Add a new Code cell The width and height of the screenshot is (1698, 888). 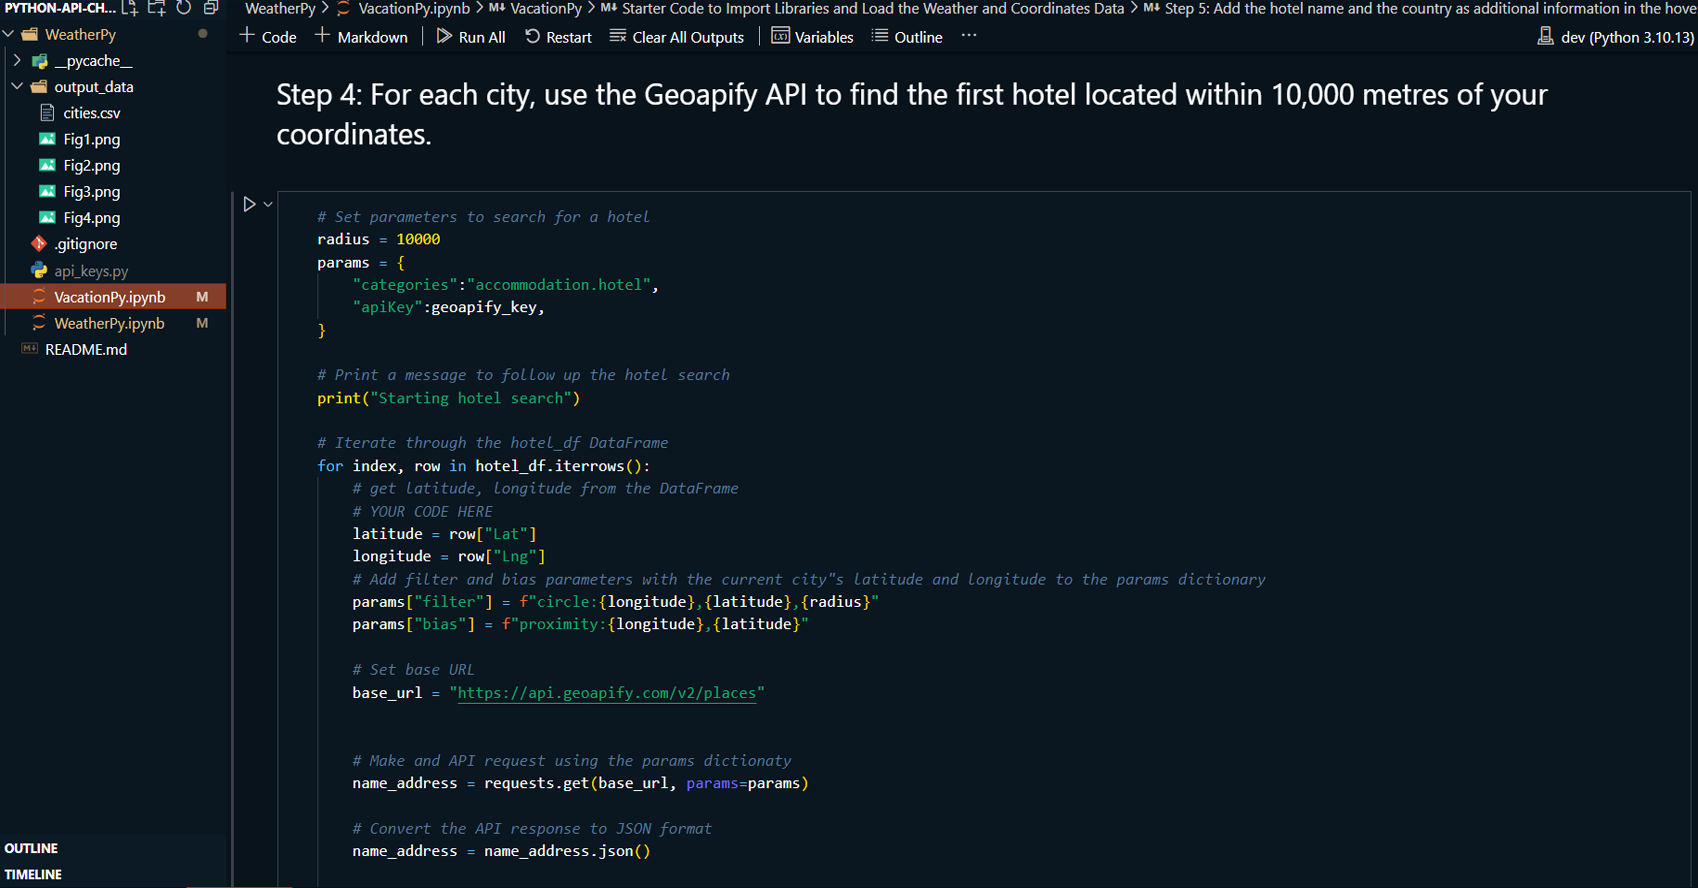click(x=268, y=37)
